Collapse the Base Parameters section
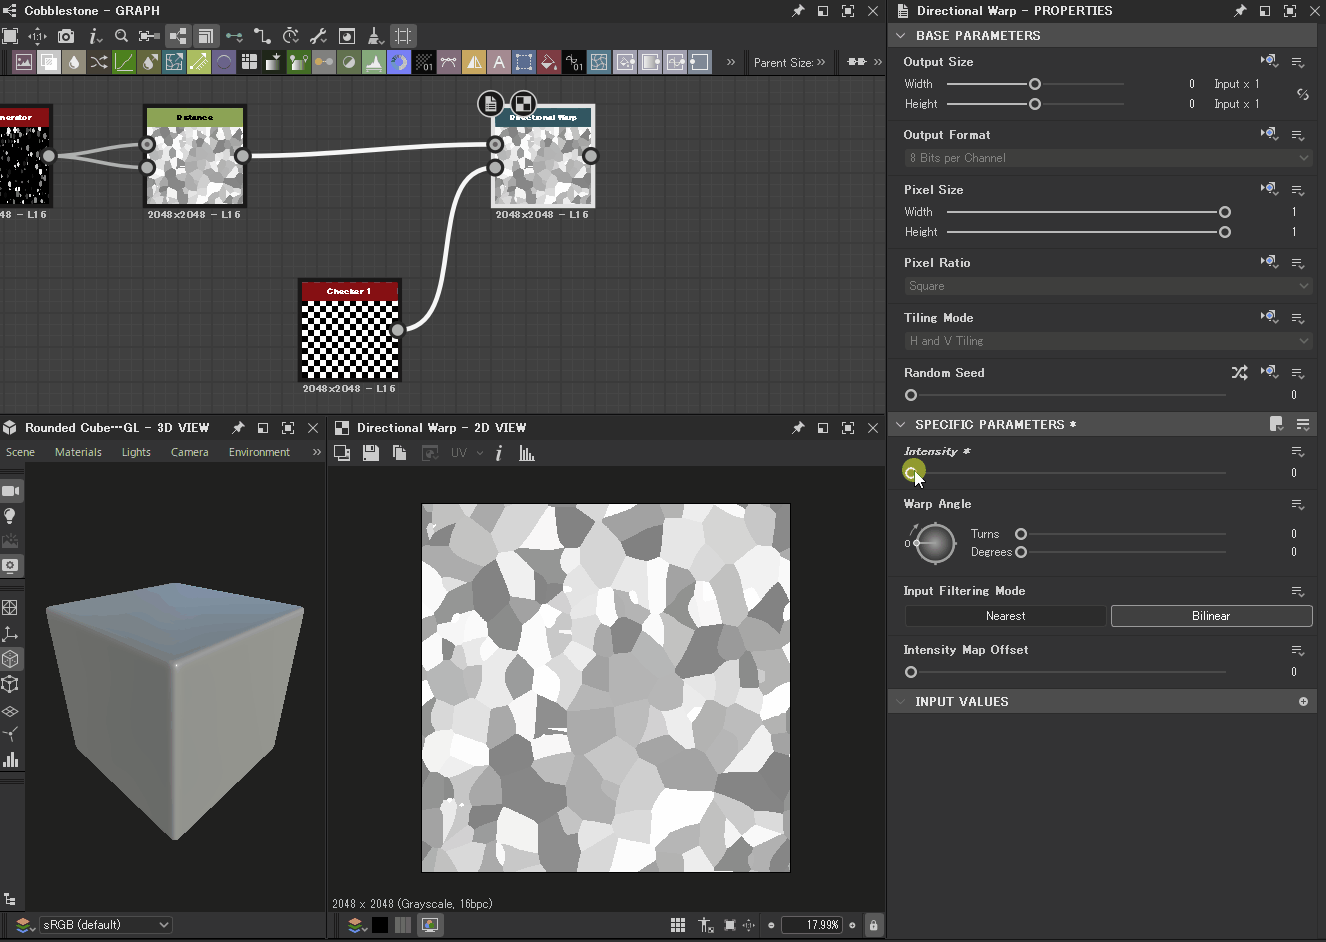Image resolution: width=1326 pixels, height=942 pixels. pos(901,36)
